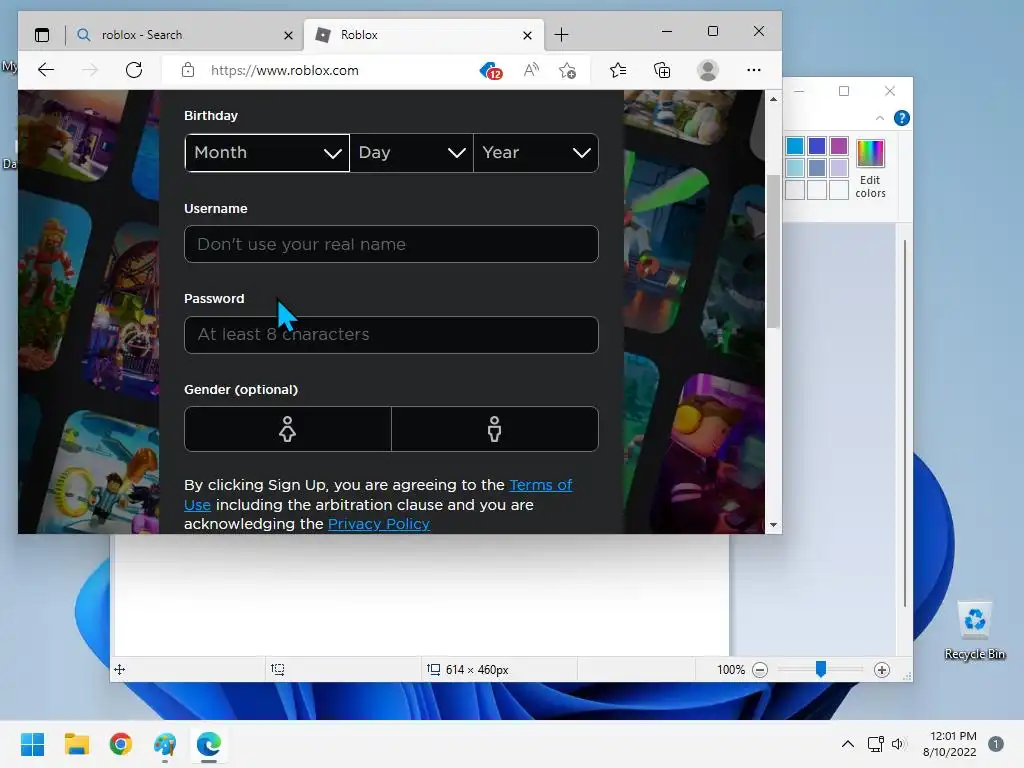Open the Edge tab actions menu icon
Viewport: 1024px width, 768px height.
click(x=42, y=35)
